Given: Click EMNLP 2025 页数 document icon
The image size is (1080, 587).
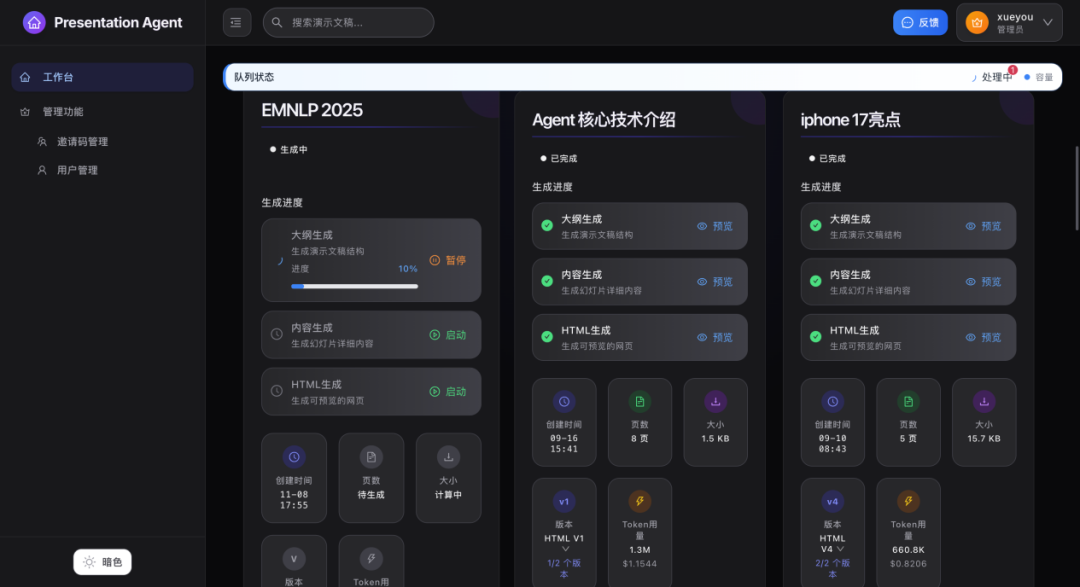Looking at the screenshot, I should [x=371, y=457].
